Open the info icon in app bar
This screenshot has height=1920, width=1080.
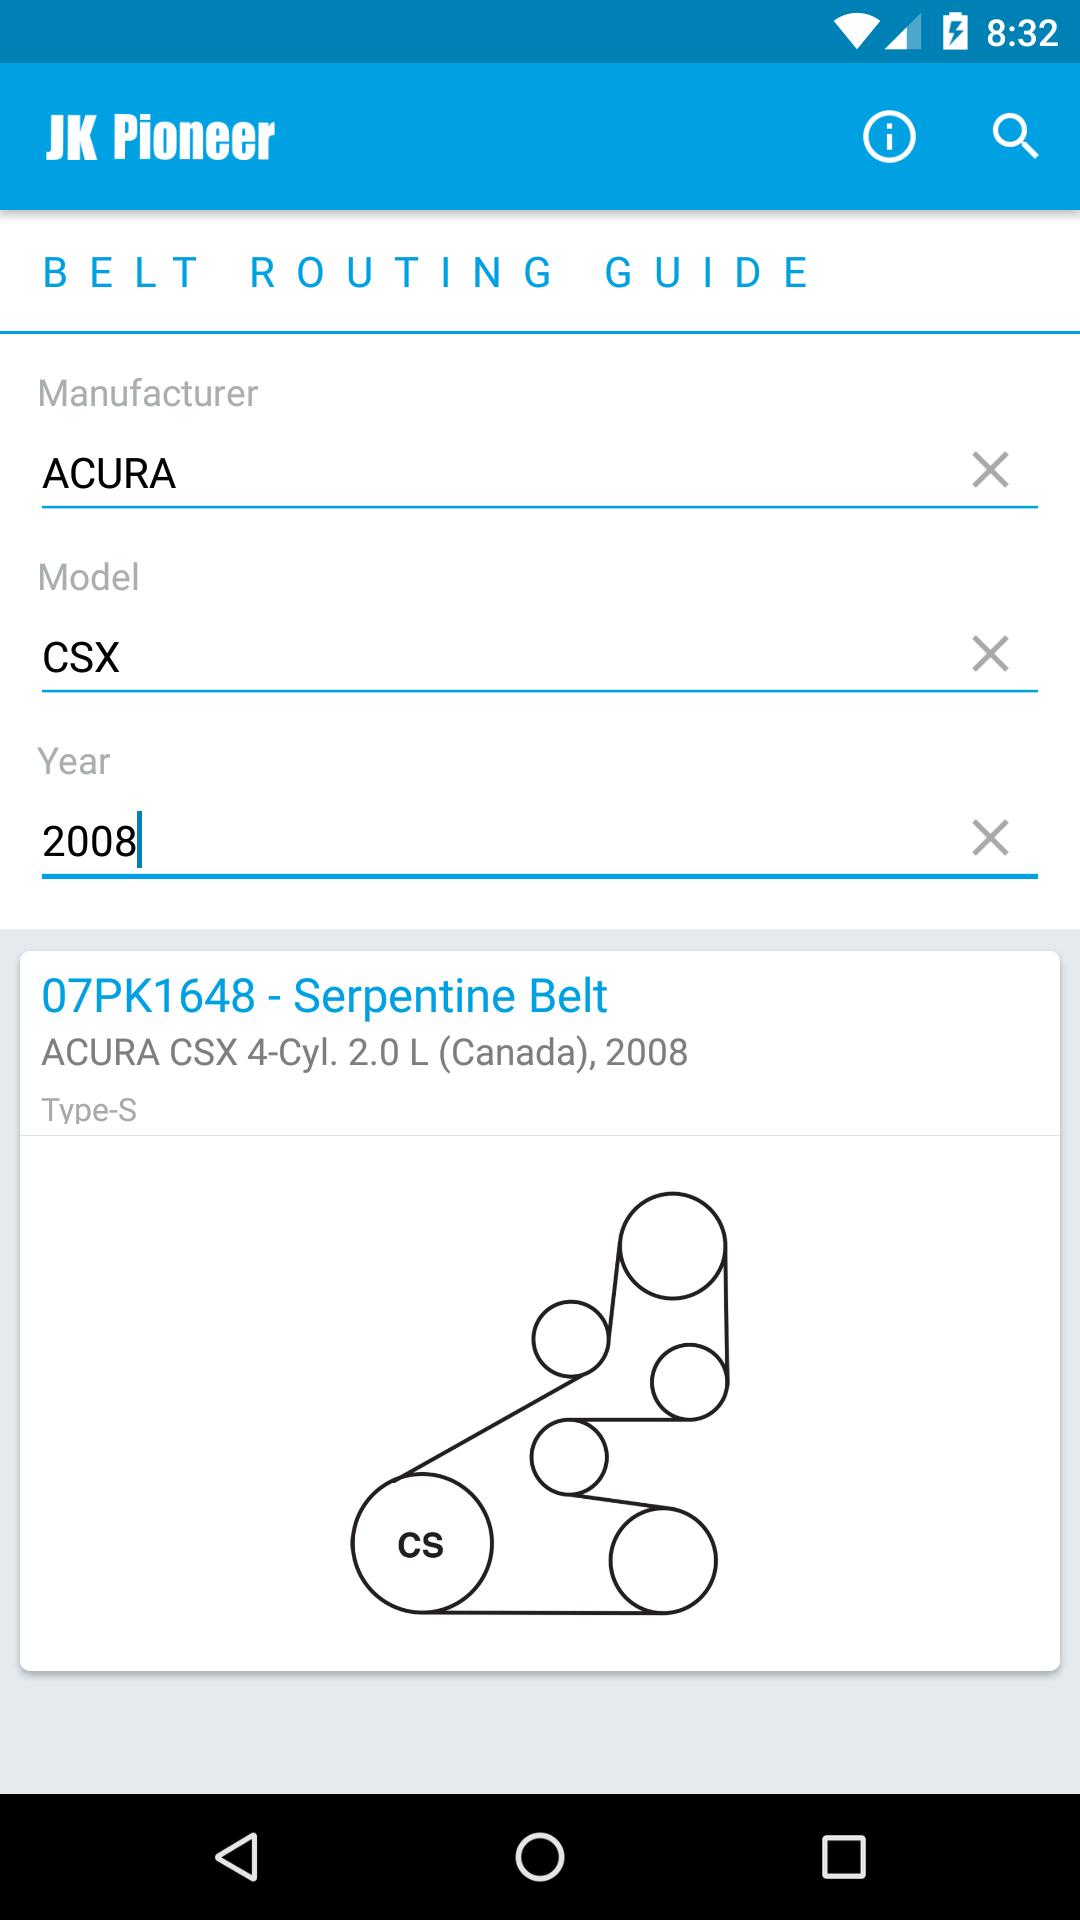[889, 136]
